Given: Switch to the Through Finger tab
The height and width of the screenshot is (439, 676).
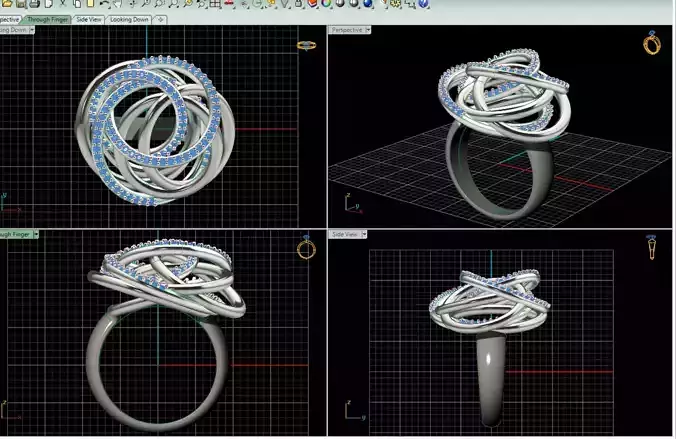Looking at the screenshot, I should tap(47, 19).
